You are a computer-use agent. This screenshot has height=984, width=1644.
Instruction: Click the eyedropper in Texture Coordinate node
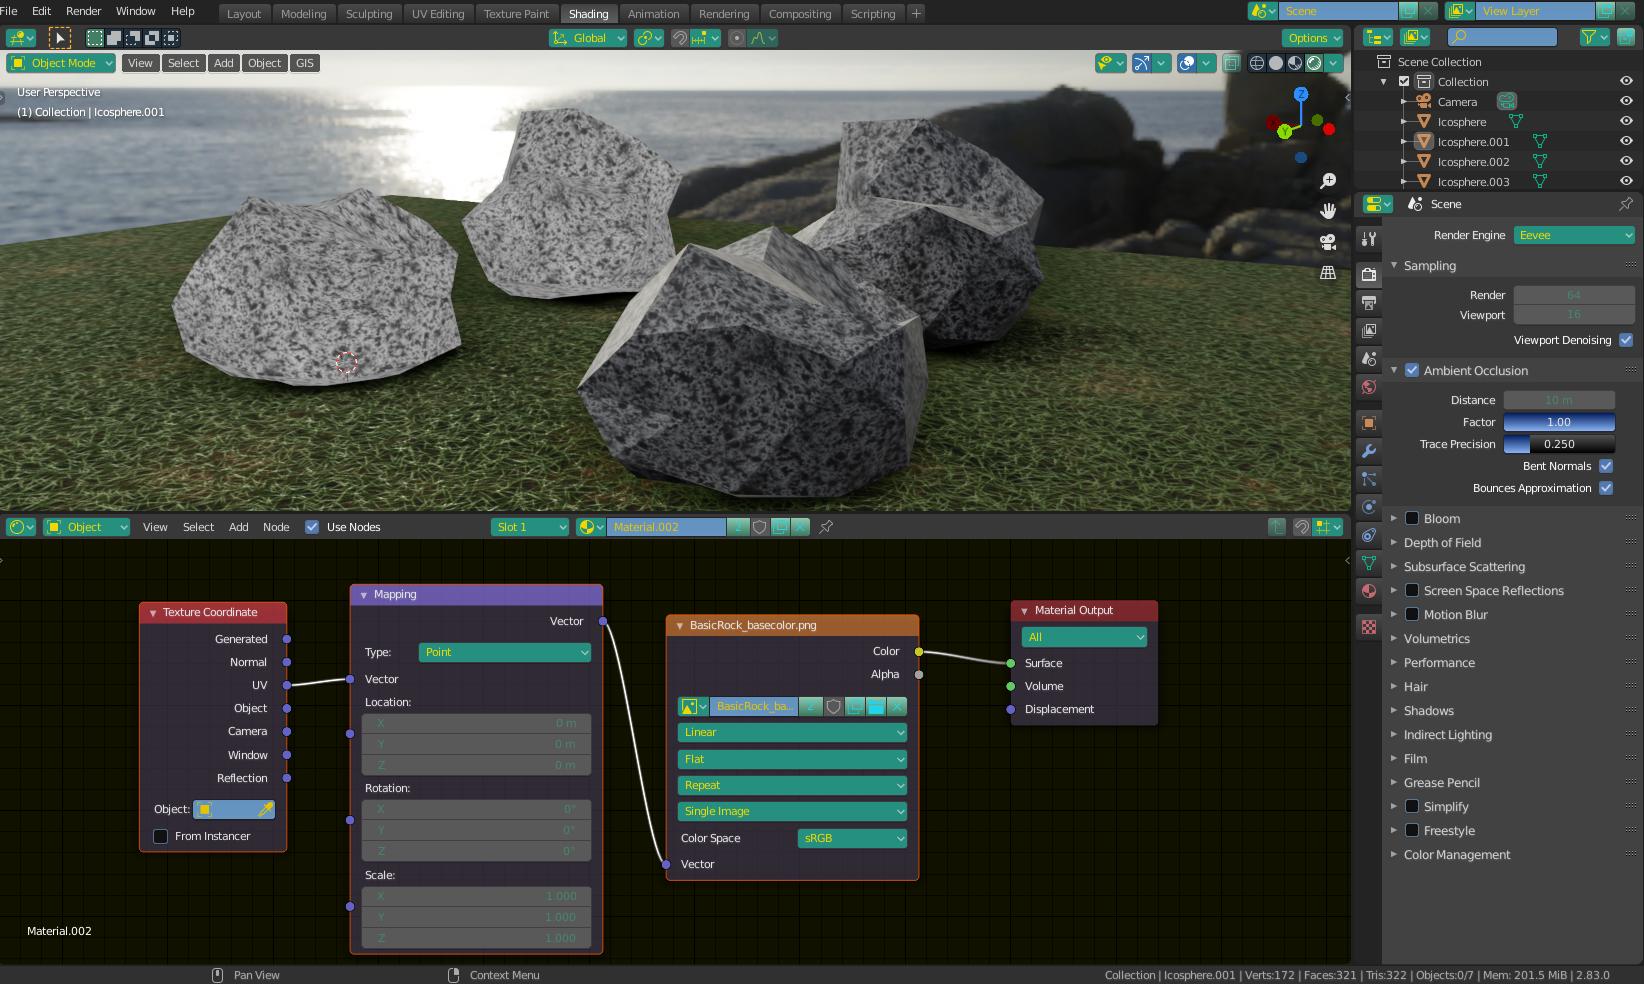tap(266, 809)
